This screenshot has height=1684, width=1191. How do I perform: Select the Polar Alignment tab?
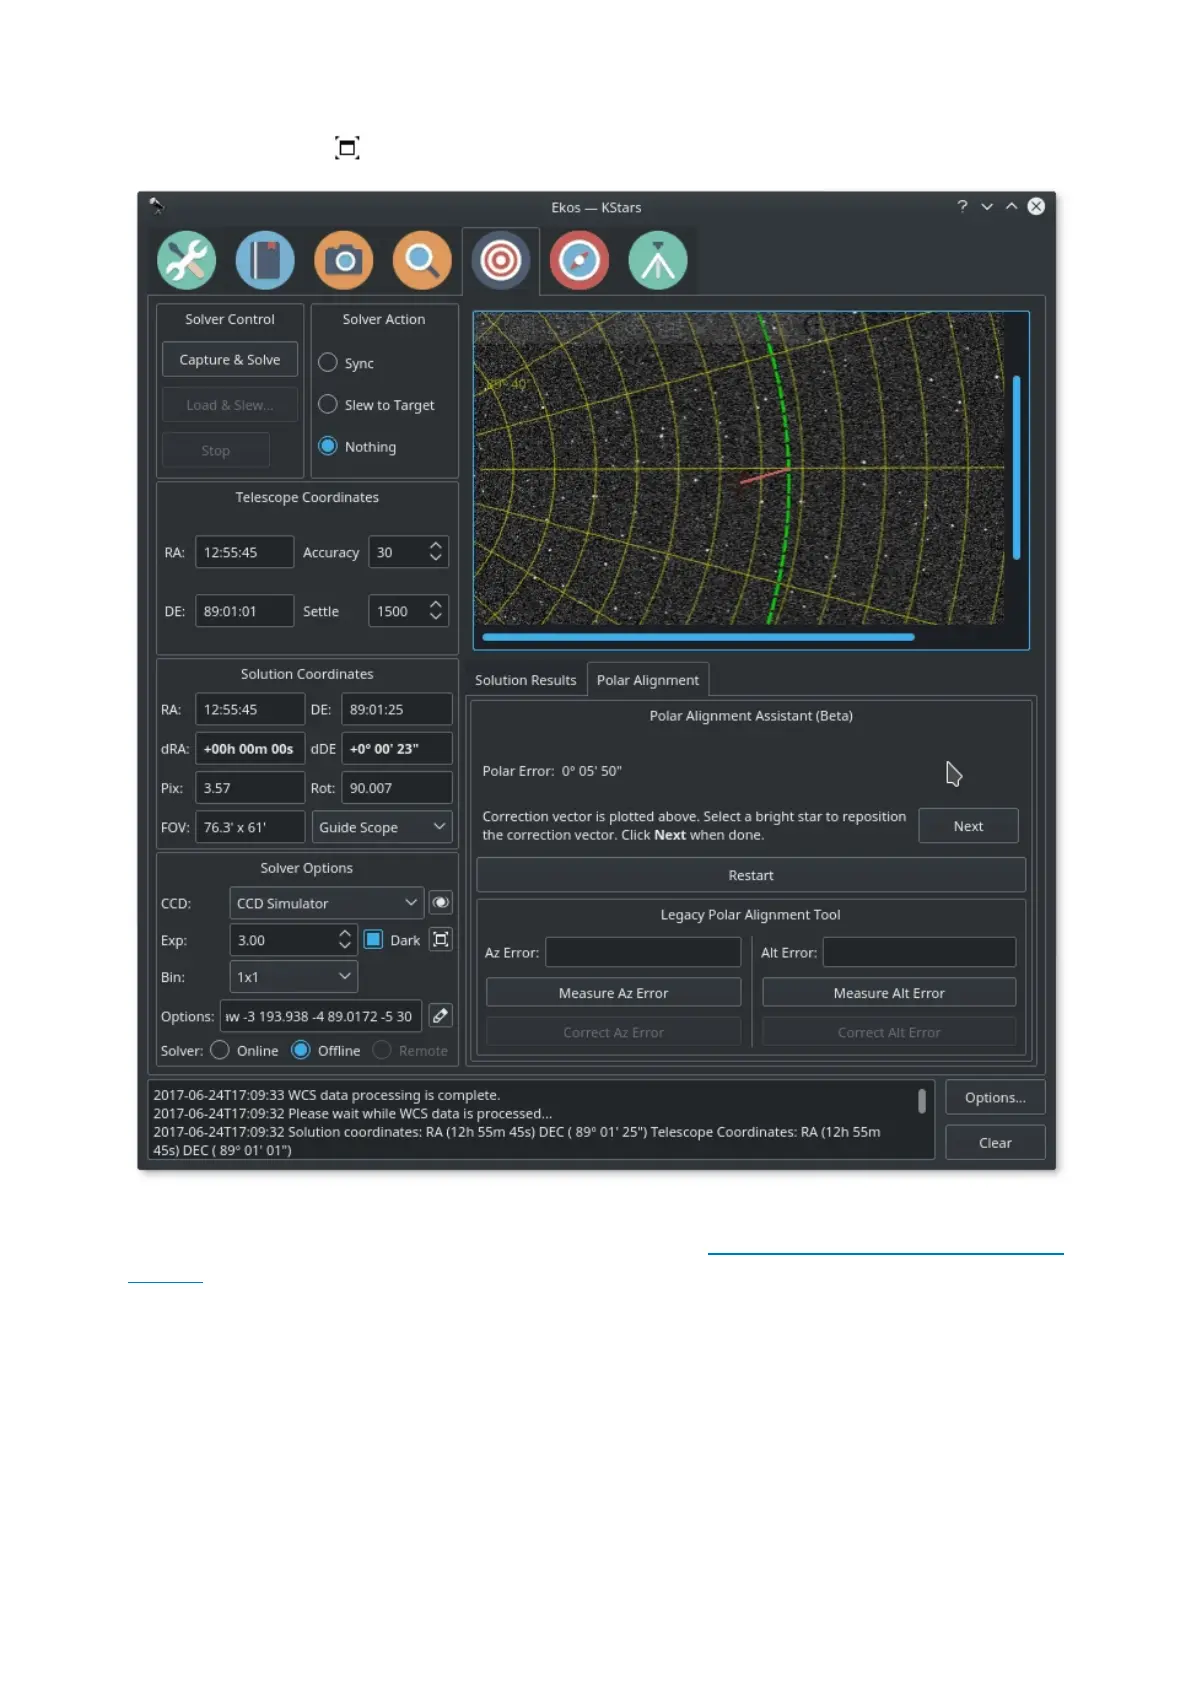coord(647,680)
